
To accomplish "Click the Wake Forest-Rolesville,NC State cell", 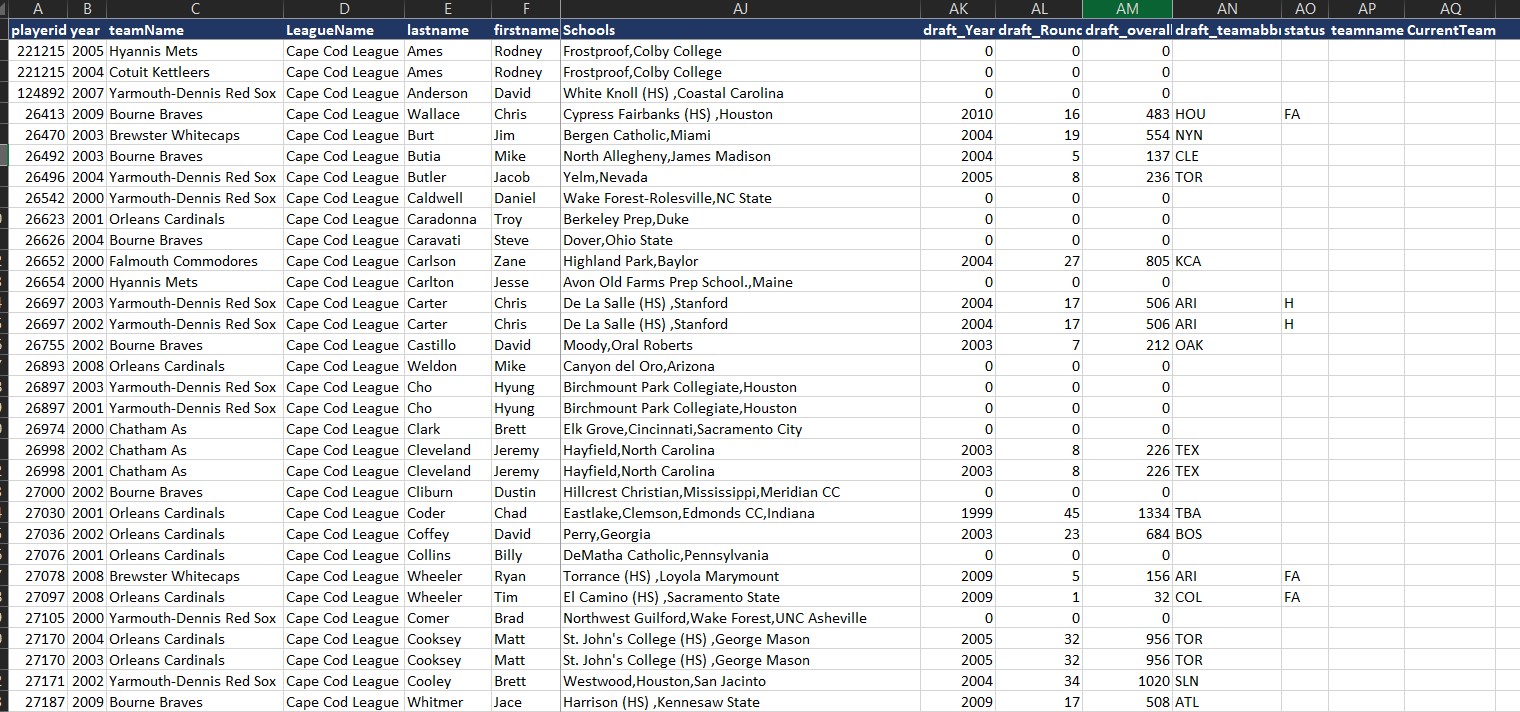I will [x=667, y=198].
